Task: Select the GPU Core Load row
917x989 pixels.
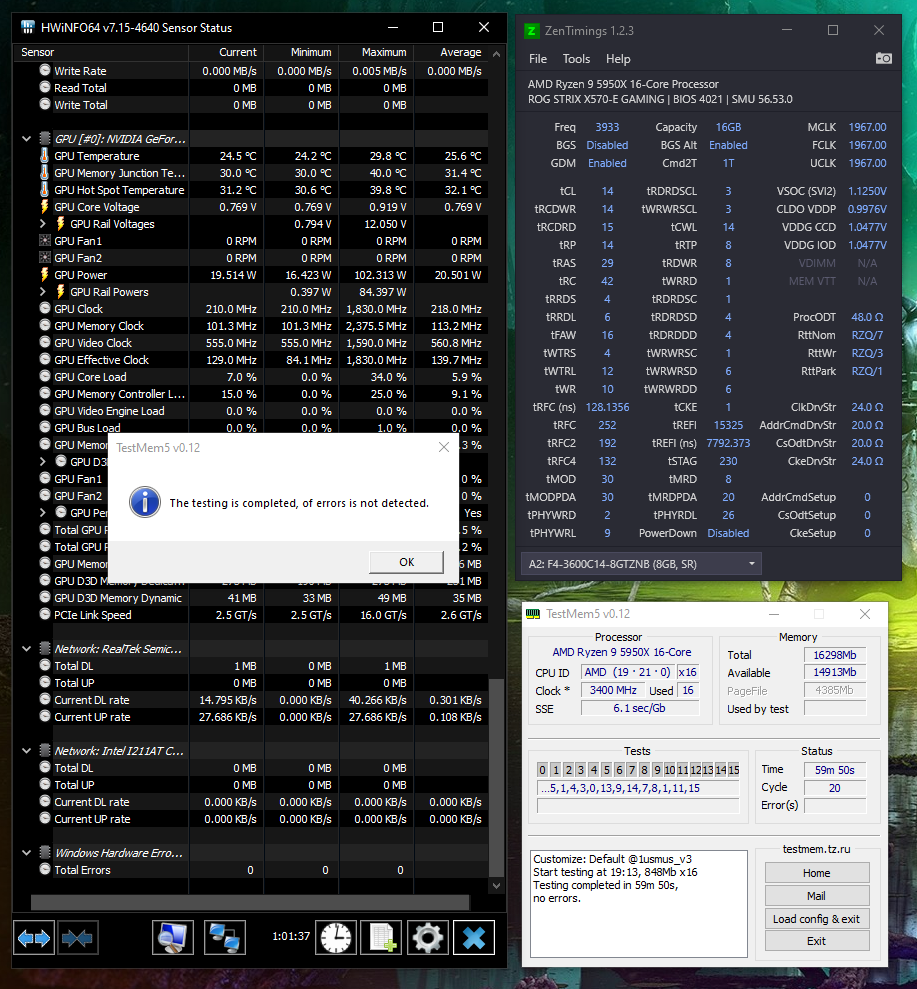Action: pos(250,377)
